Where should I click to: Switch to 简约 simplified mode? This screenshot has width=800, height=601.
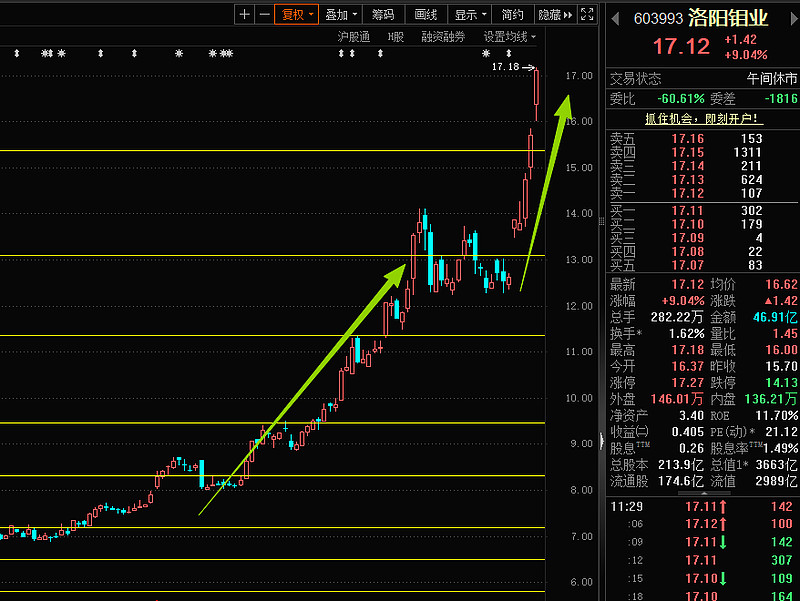click(512, 14)
